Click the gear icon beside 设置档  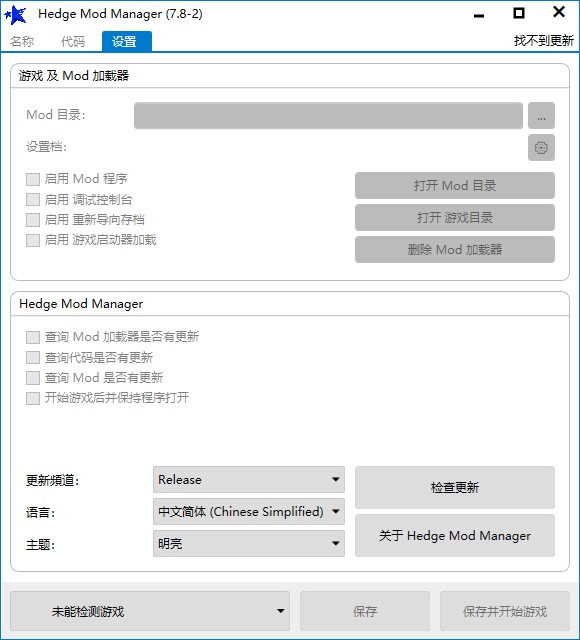541,147
